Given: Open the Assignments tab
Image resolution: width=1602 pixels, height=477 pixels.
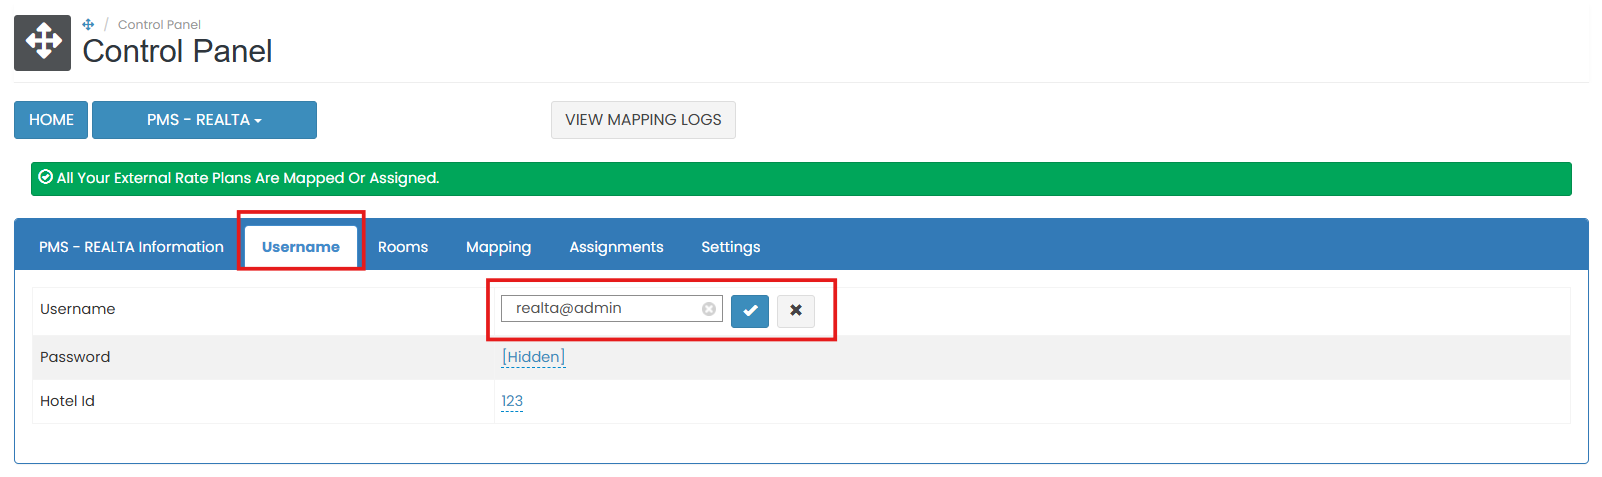Looking at the screenshot, I should [x=616, y=247].
